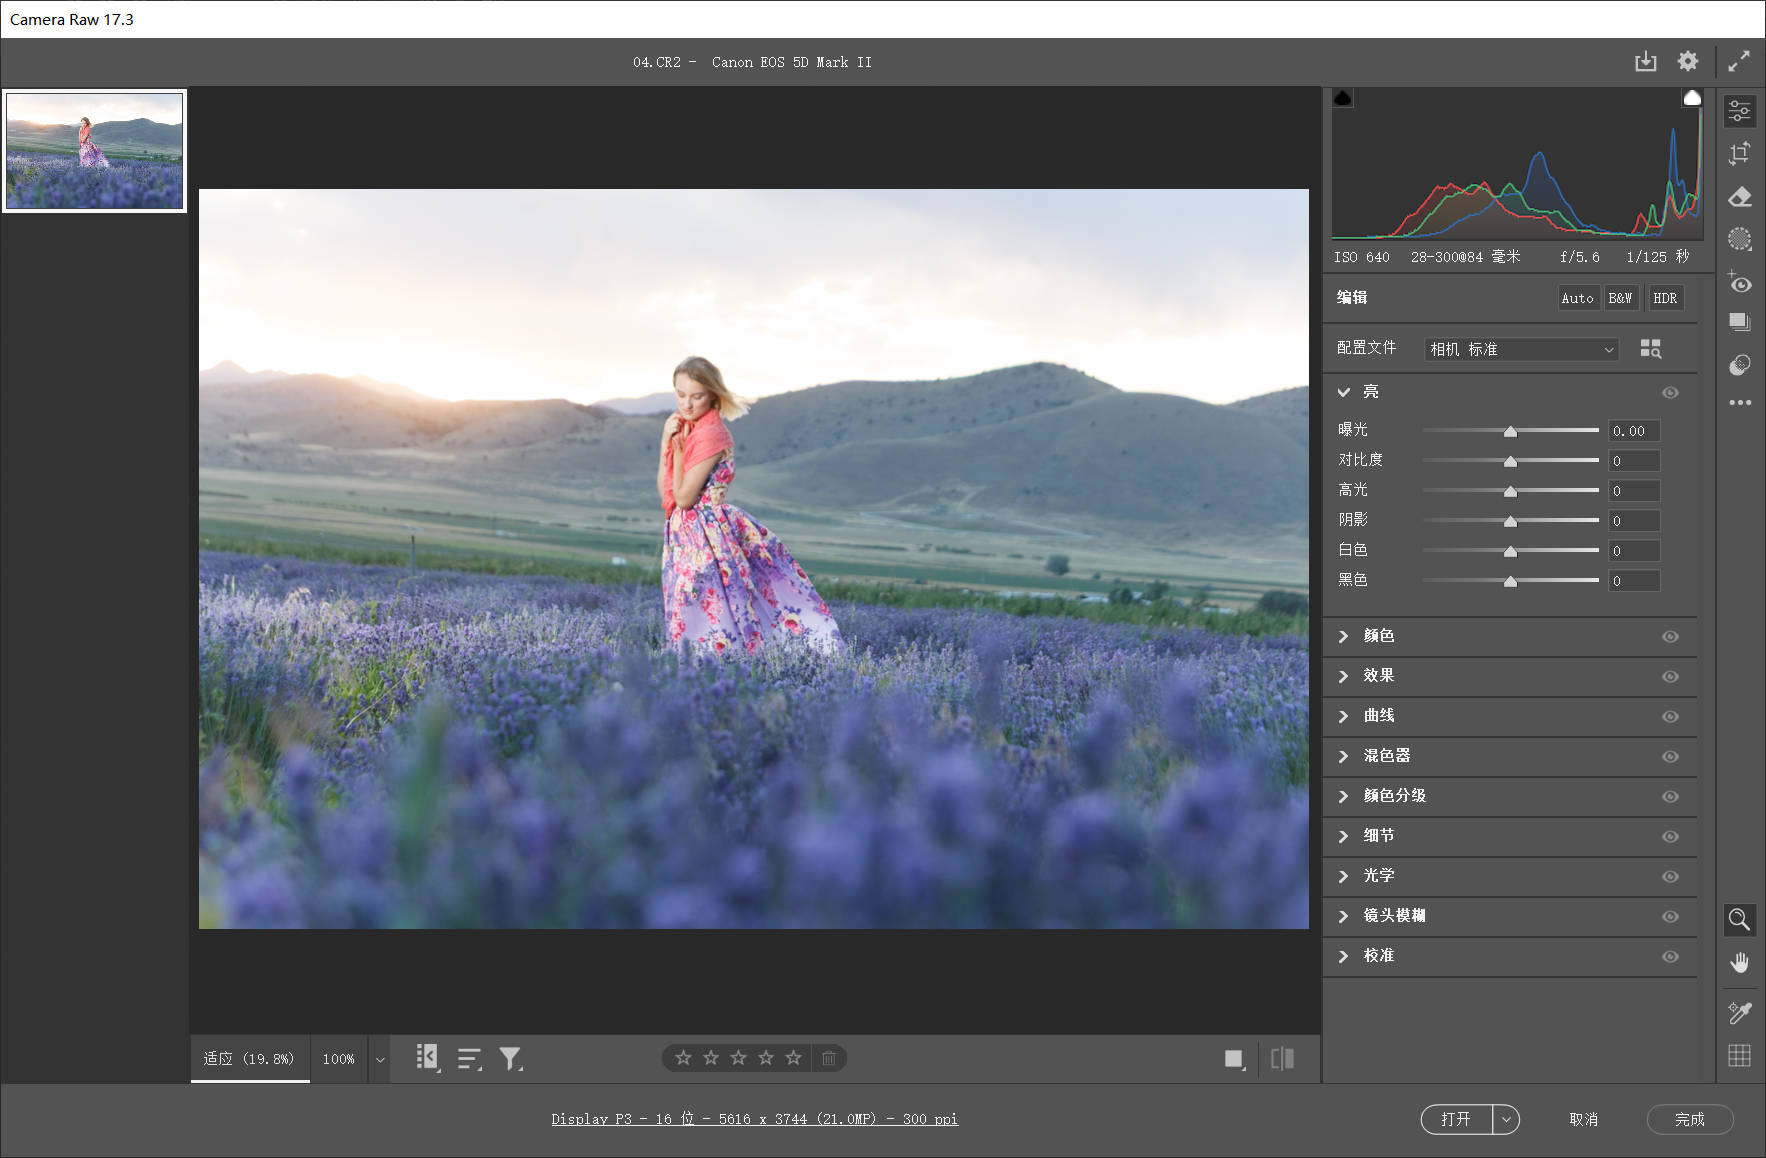Toggle visibility of the 曲线 panel
The height and width of the screenshot is (1158, 1766).
[x=1670, y=717]
